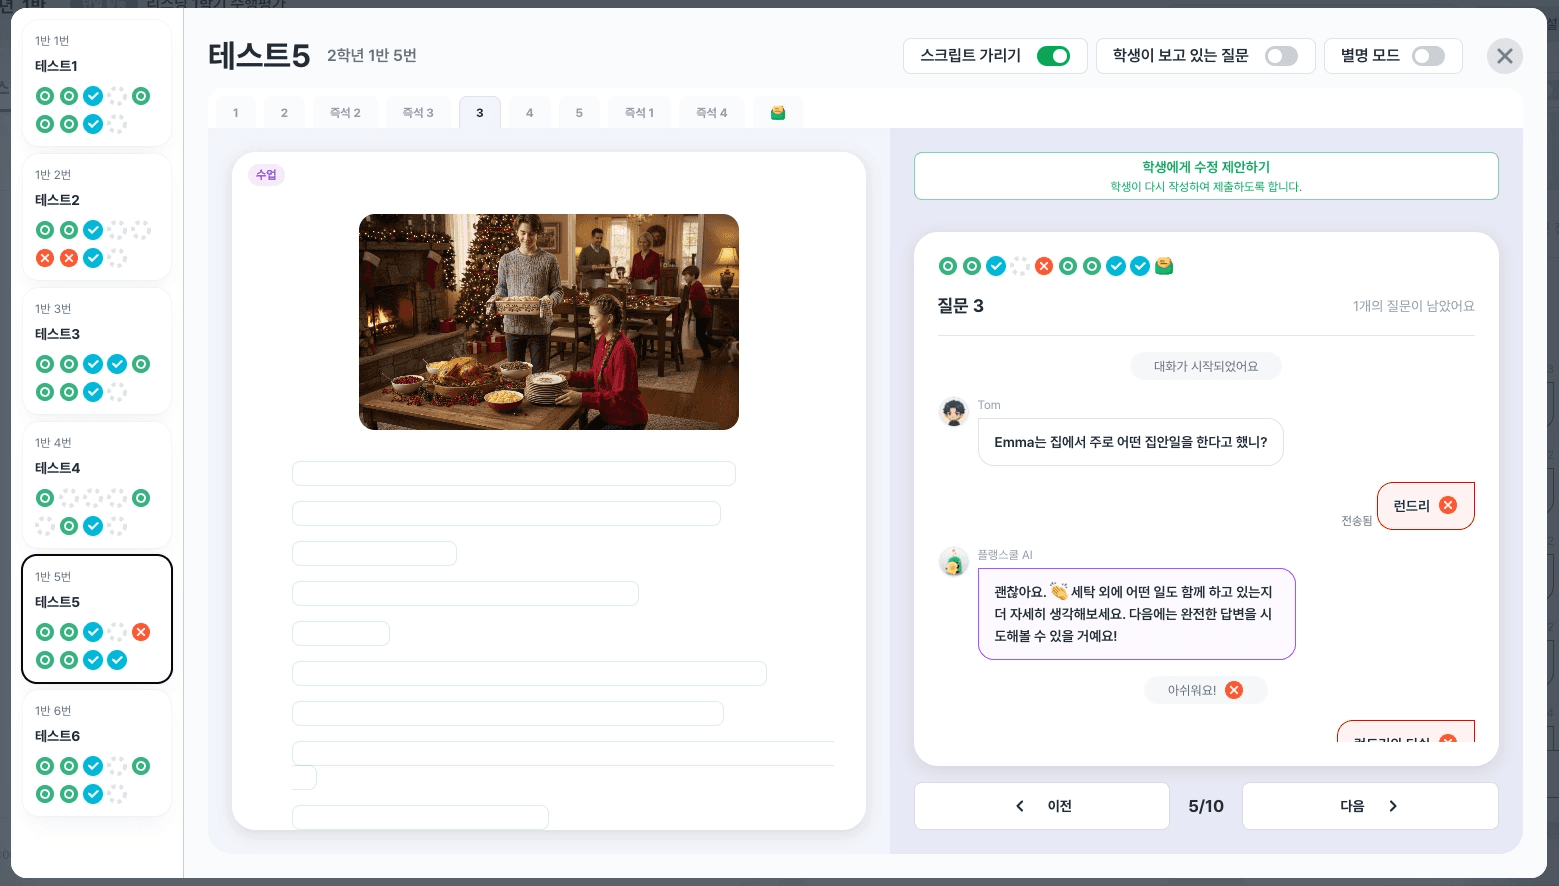Select student card 테스트3
Screen dimensions: 1559x886
click(x=97, y=351)
